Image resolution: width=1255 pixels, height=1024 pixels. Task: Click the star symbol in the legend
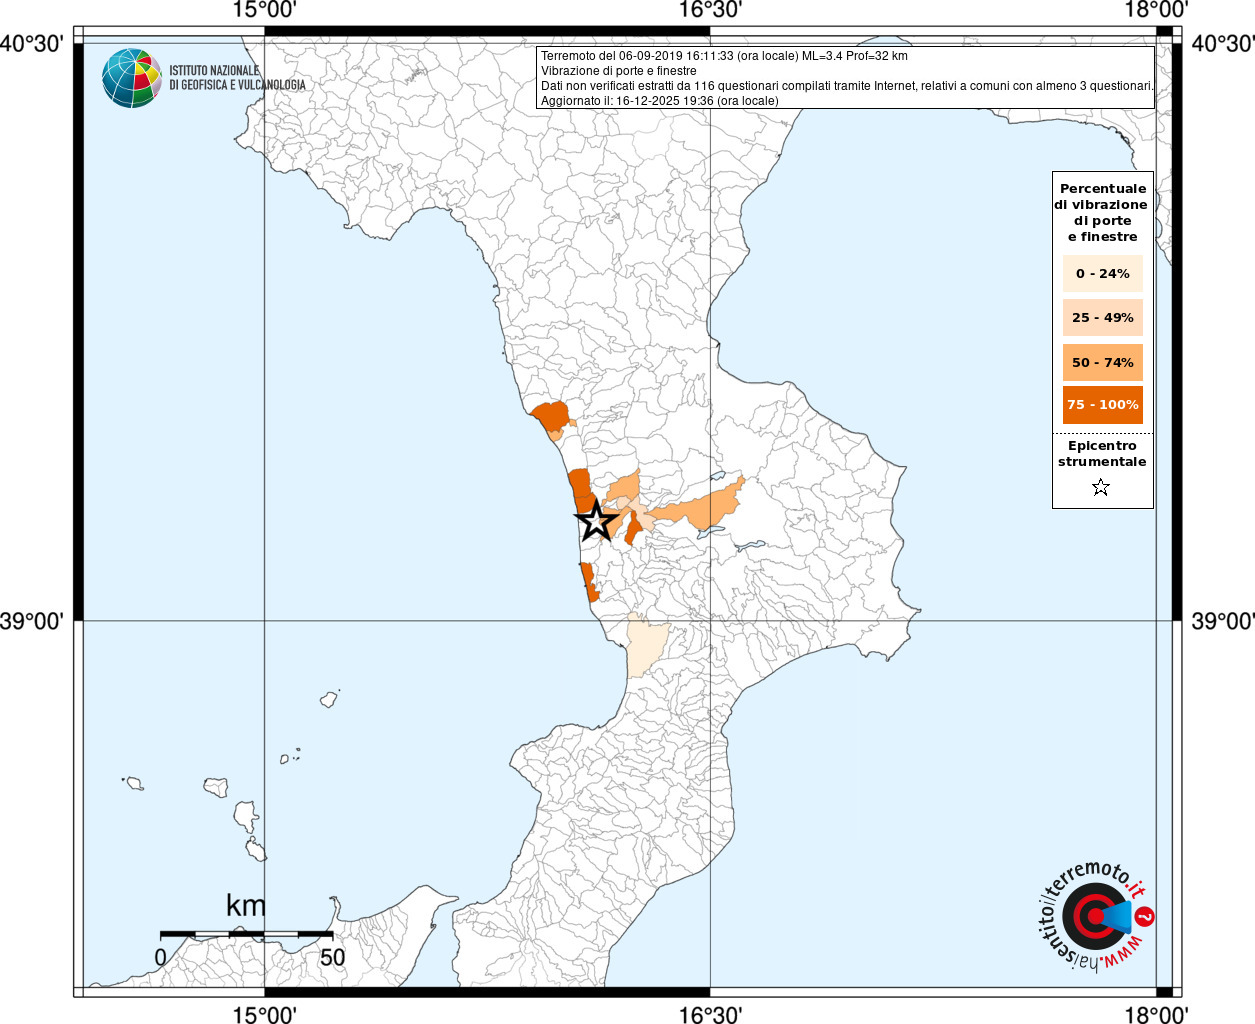click(1101, 487)
